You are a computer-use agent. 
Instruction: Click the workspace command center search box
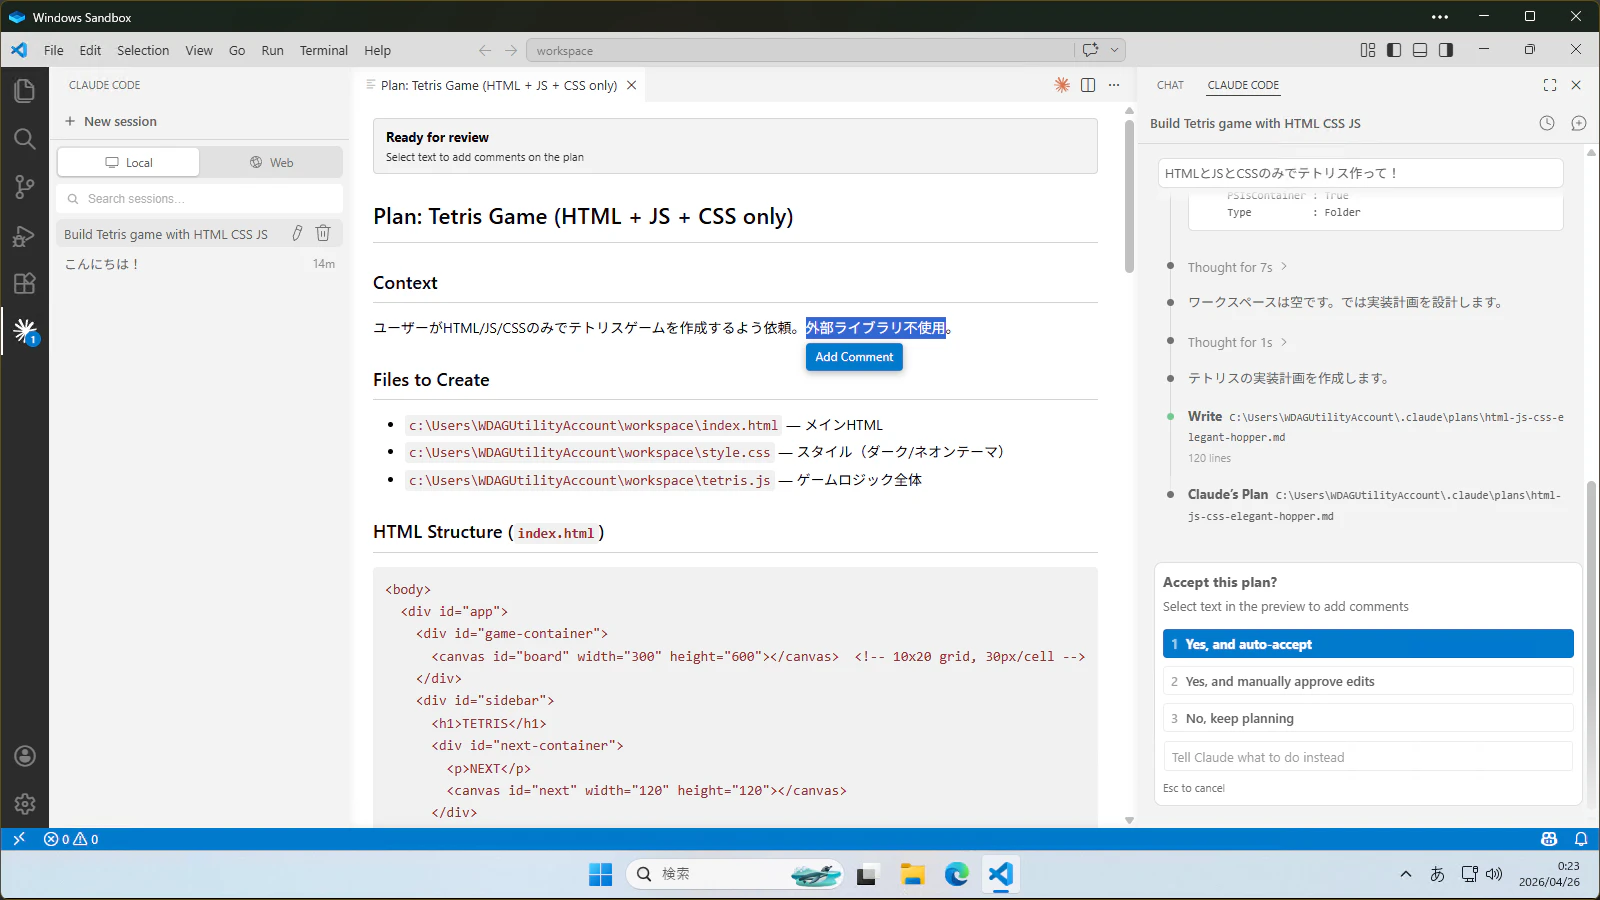[x=801, y=50]
